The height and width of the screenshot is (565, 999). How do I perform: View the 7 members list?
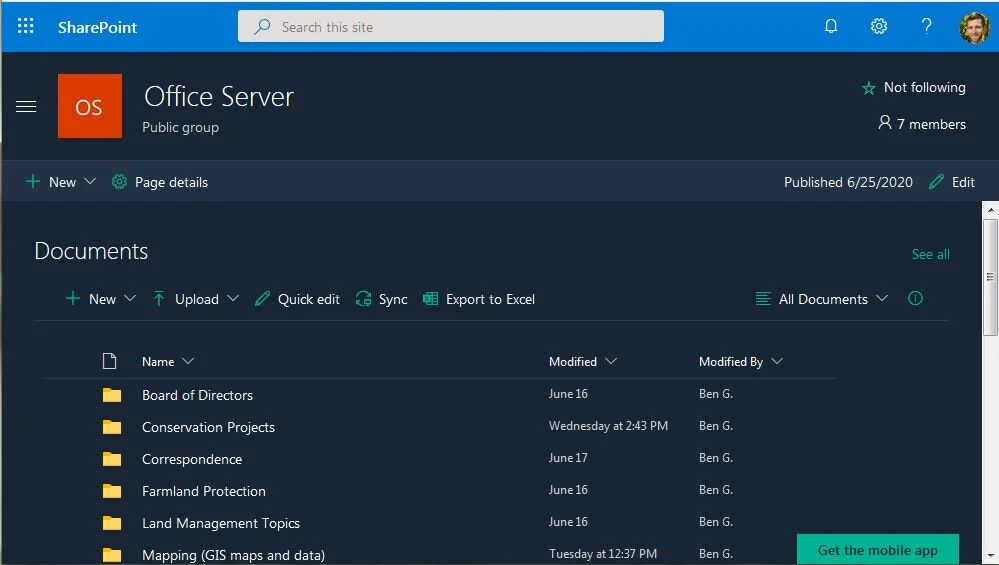click(921, 124)
